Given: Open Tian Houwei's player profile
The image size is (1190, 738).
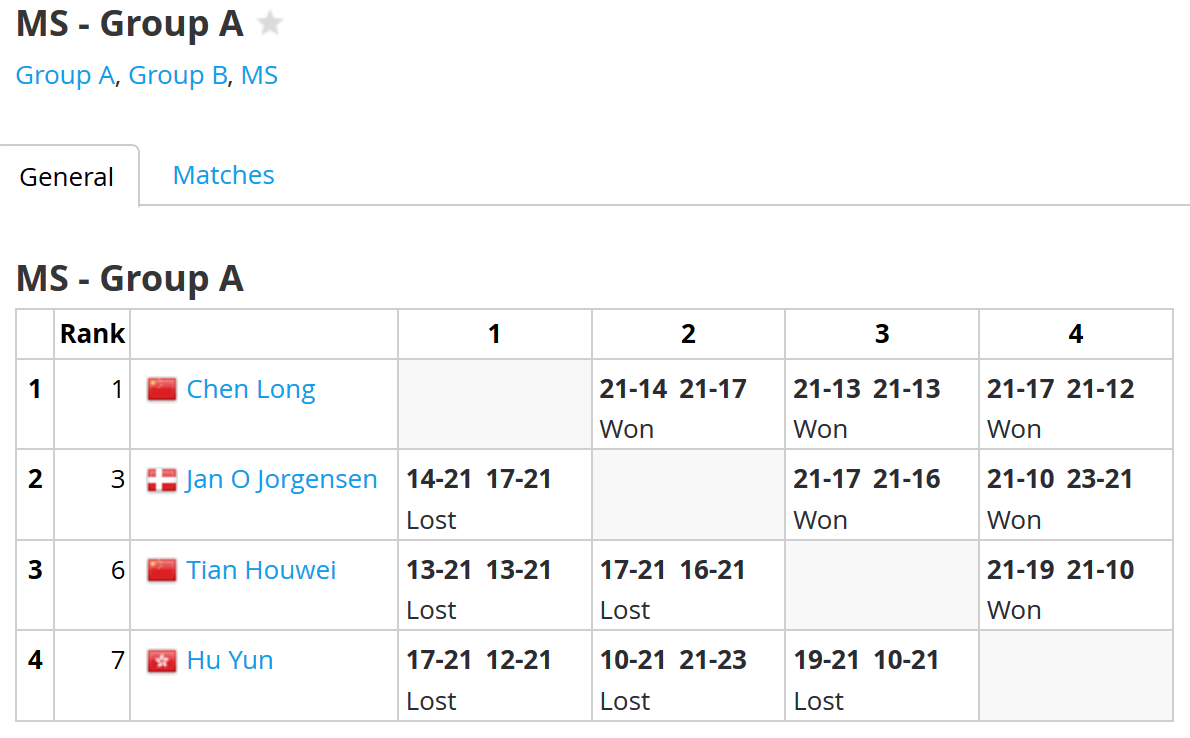Looking at the screenshot, I should pos(261,569).
